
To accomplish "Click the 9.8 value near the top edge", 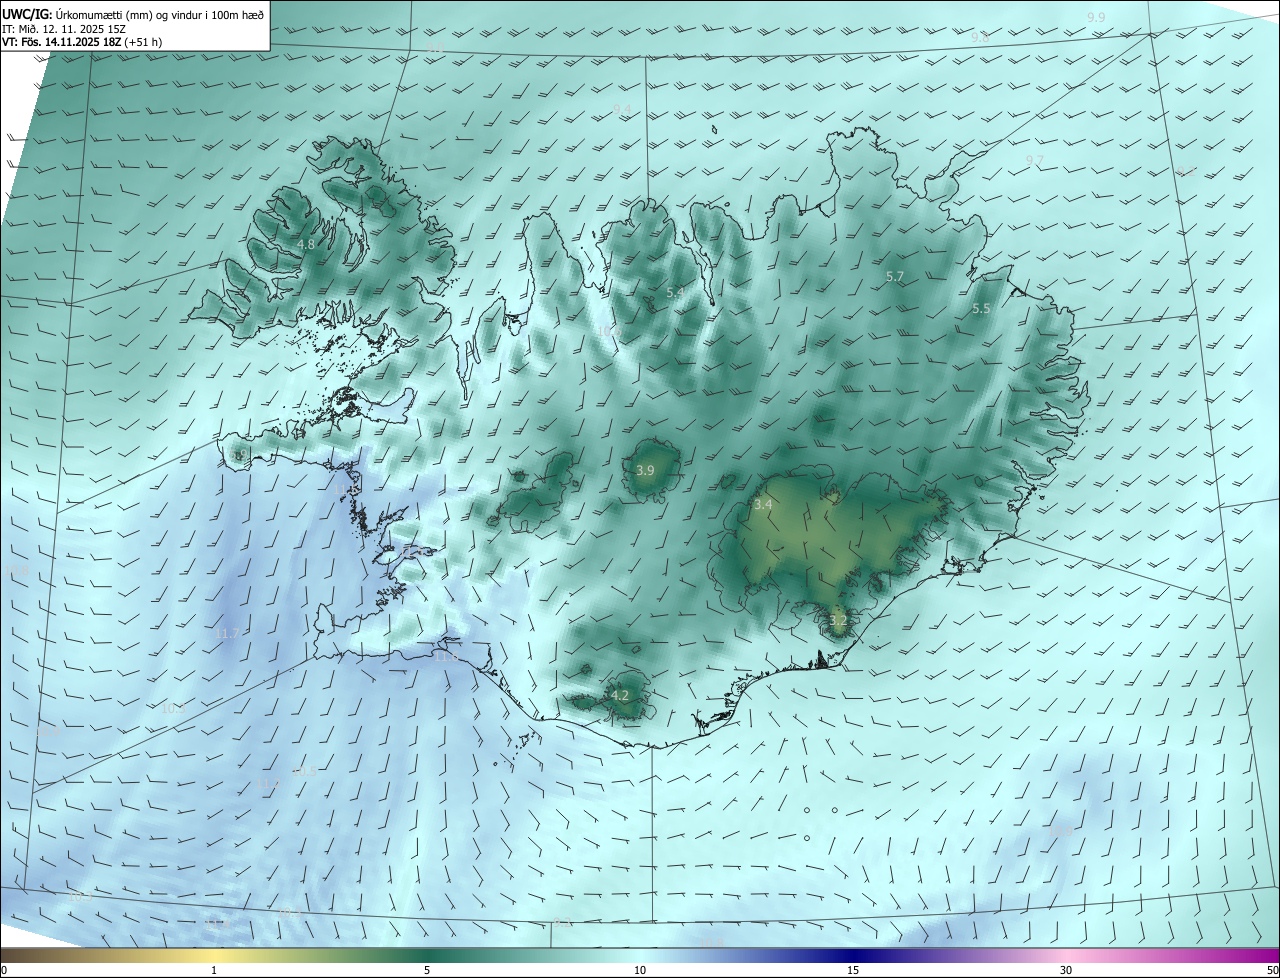I will [980, 37].
